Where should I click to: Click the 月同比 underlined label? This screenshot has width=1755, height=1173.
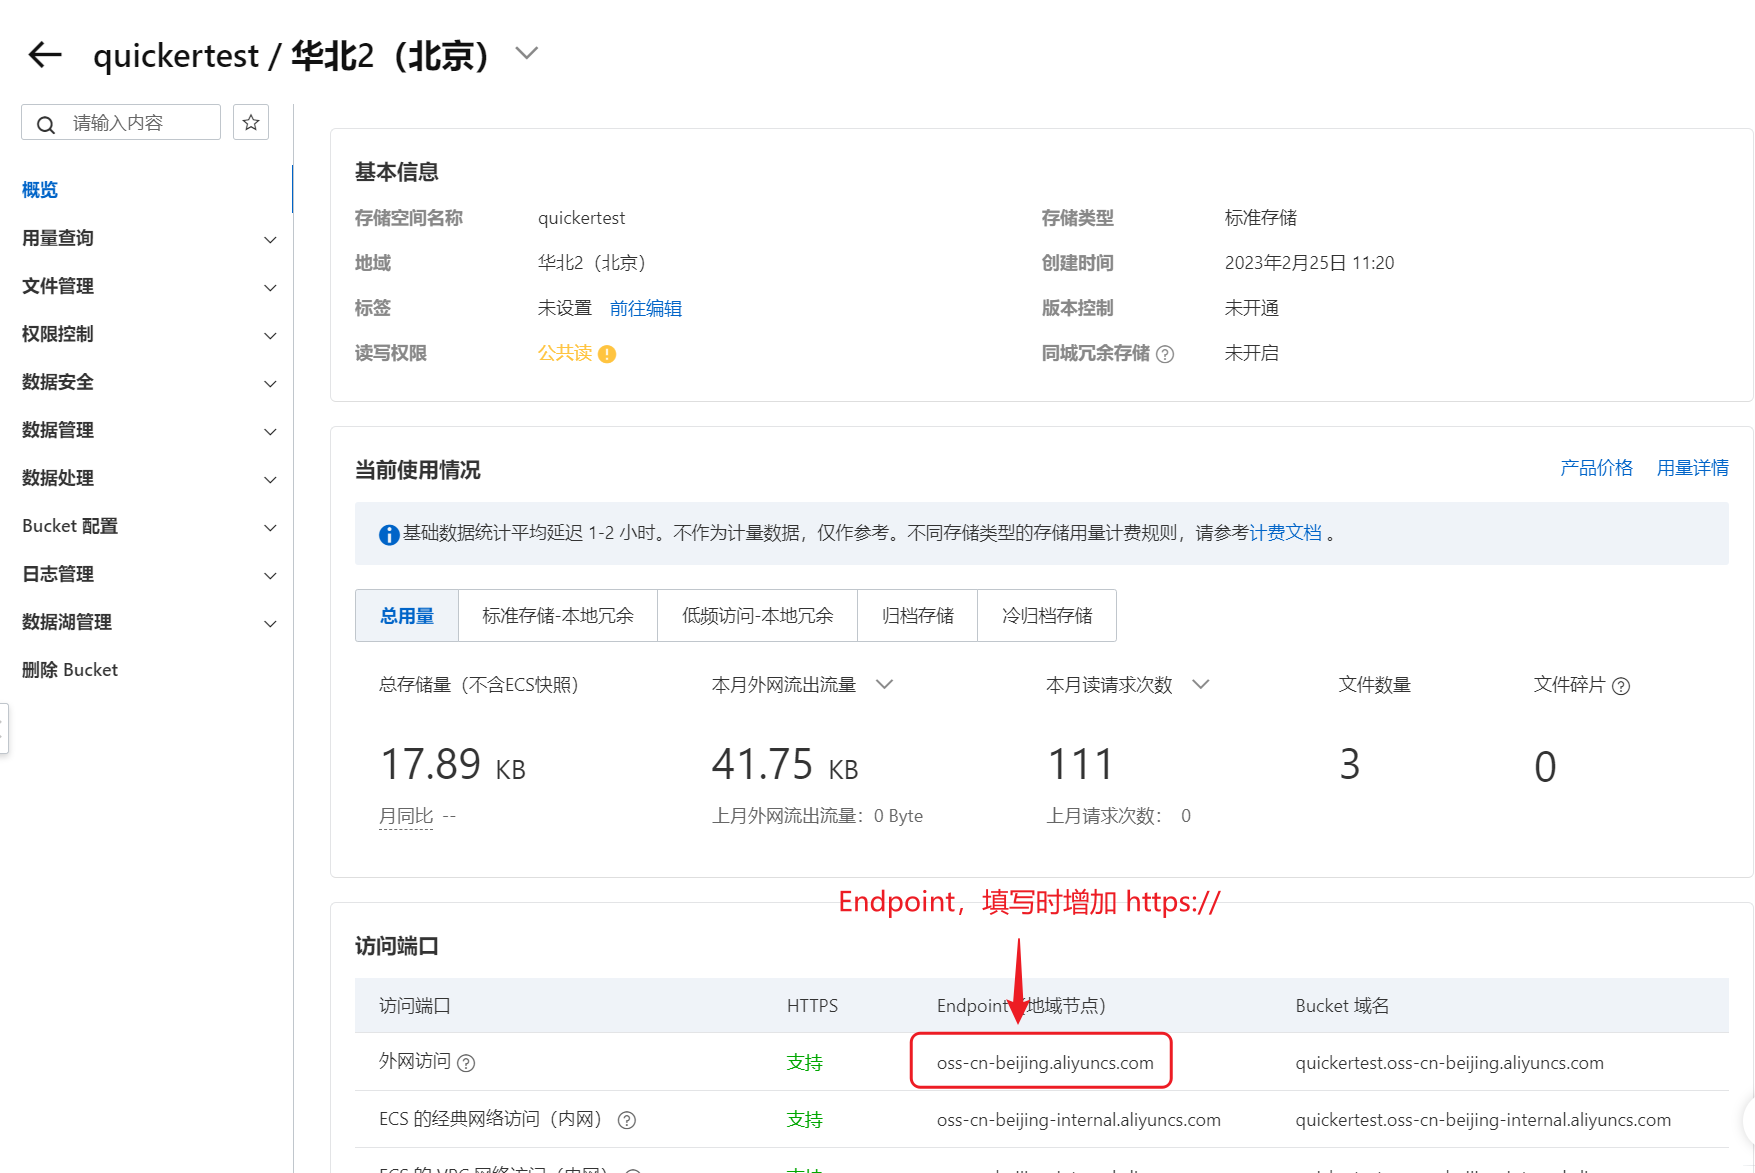[406, 816]
